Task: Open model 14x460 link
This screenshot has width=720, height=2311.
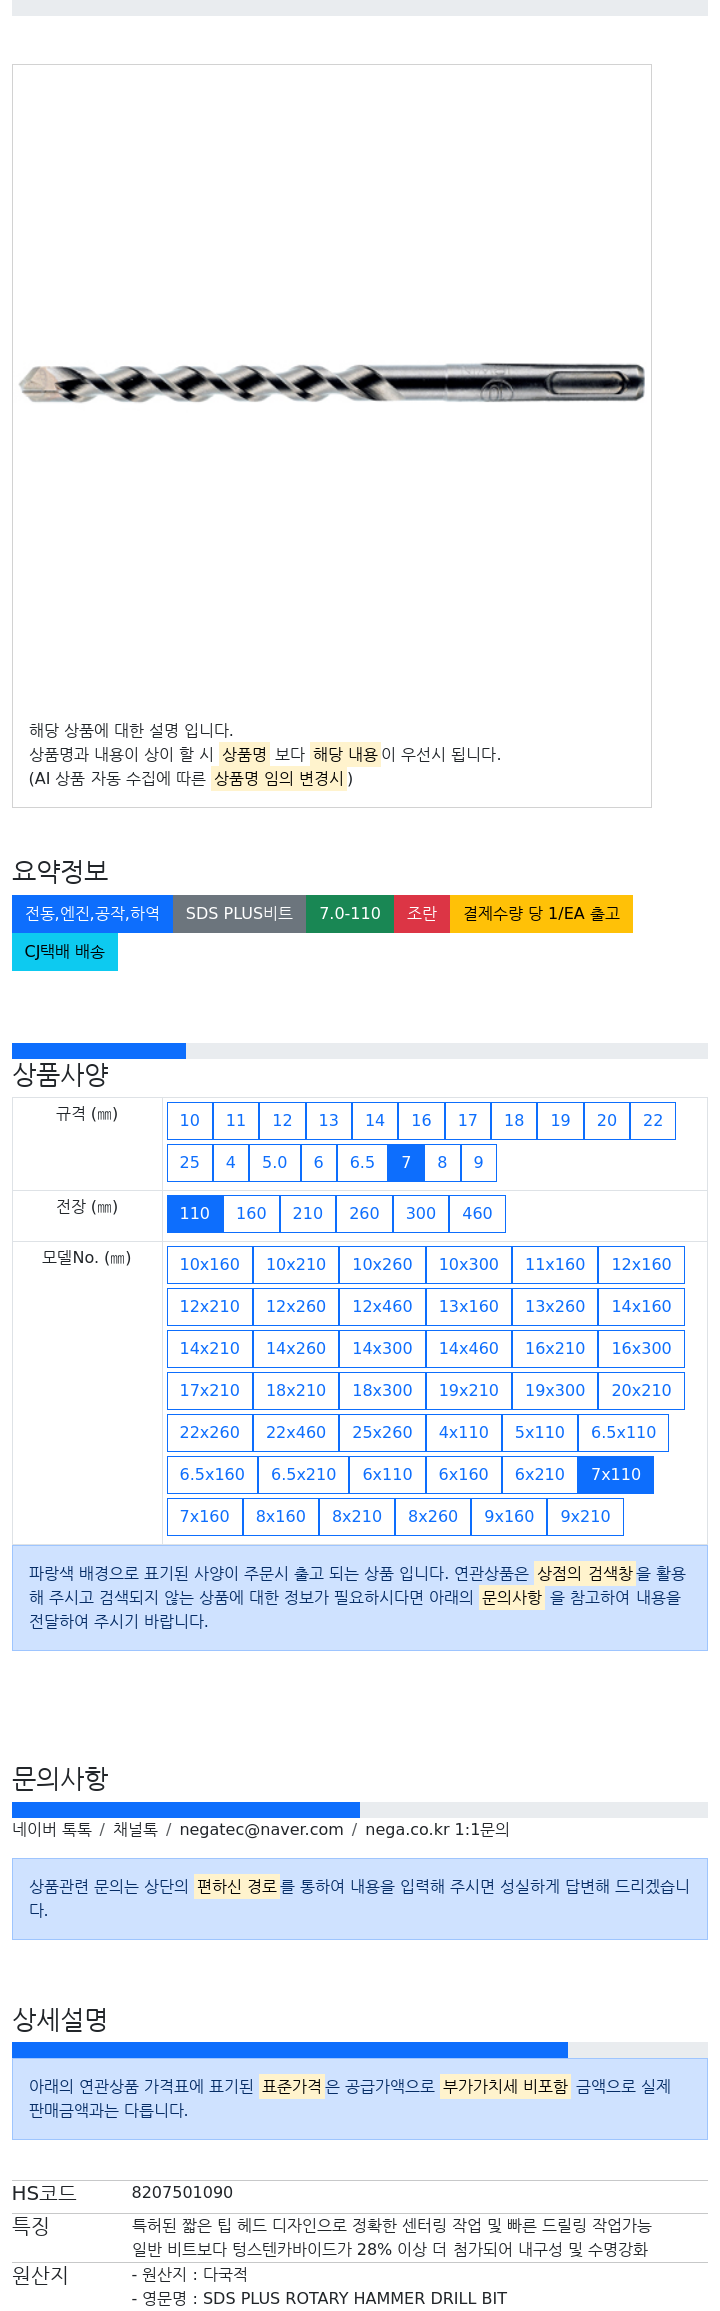Action: [x=469, y=1349]
